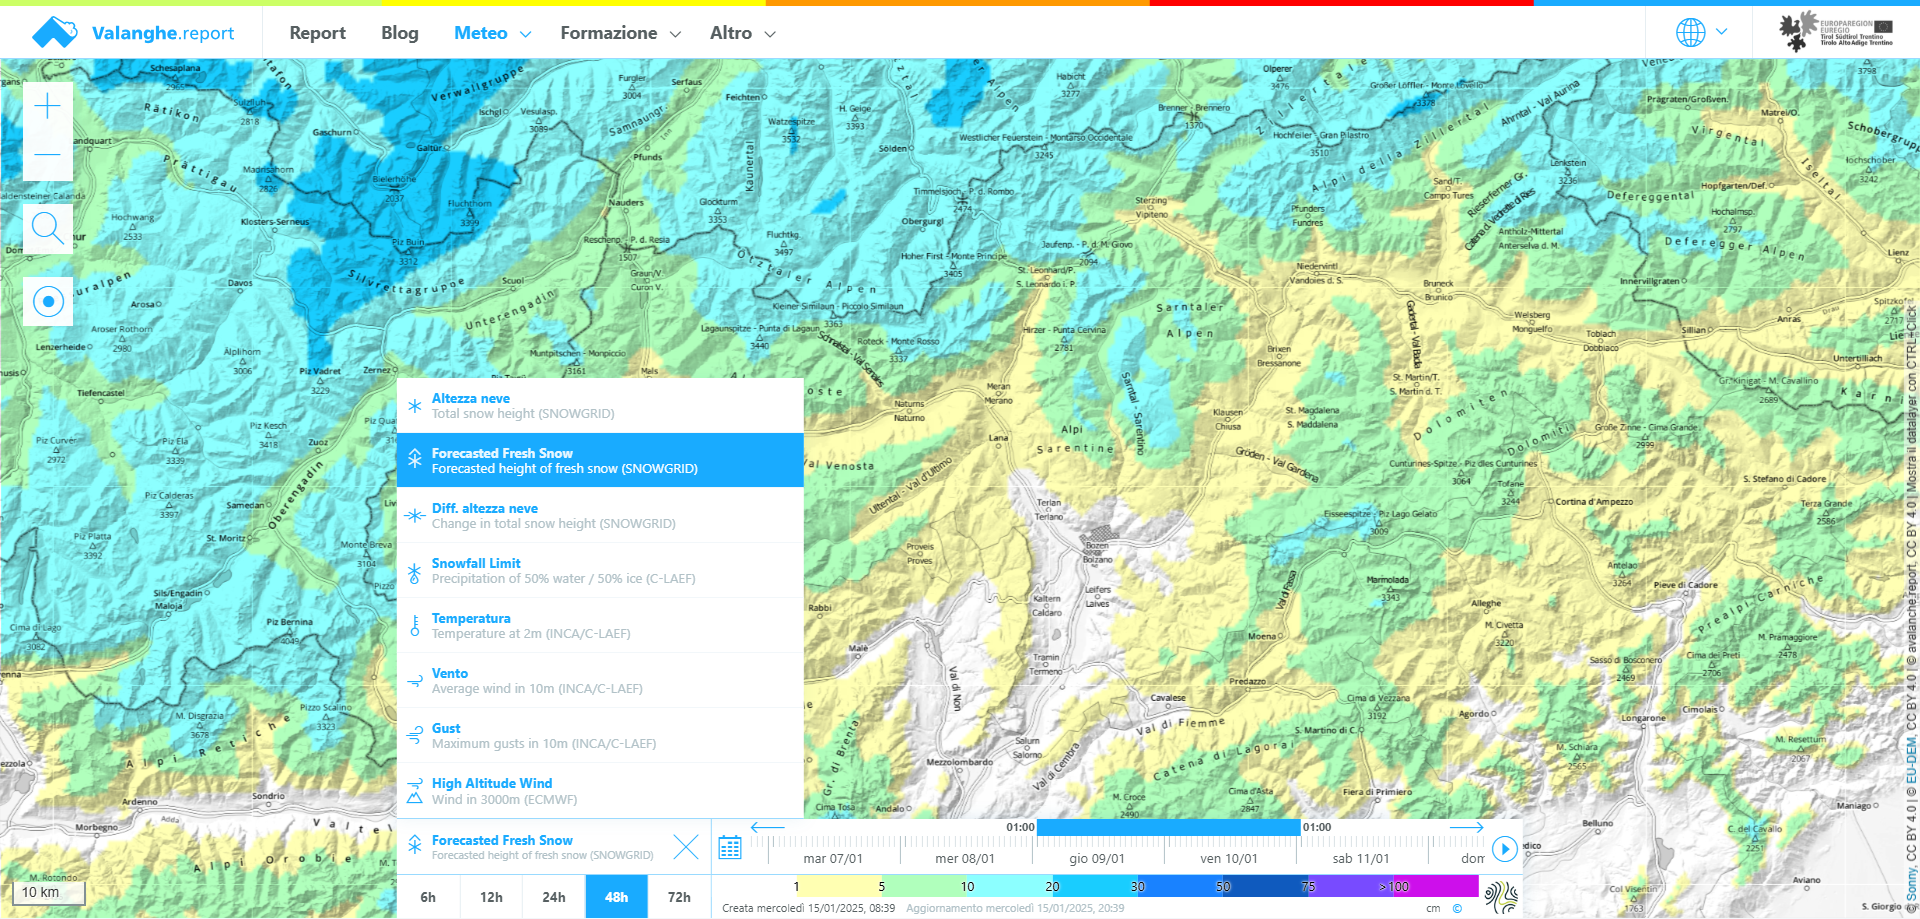Go to the Blog page
1920x919 pixels.
coord(400,33)
